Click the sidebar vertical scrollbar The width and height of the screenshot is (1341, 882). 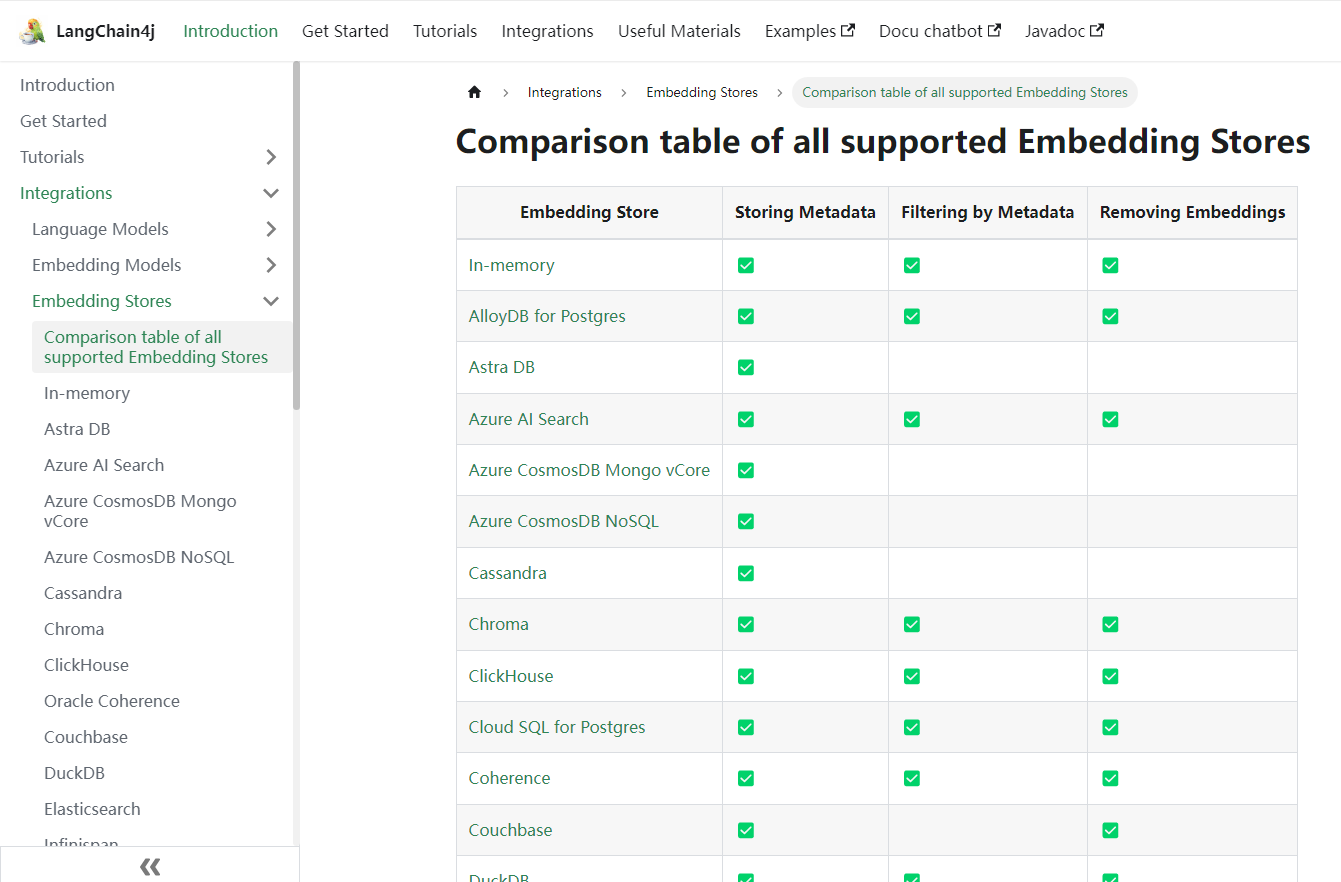click(296, 235)
